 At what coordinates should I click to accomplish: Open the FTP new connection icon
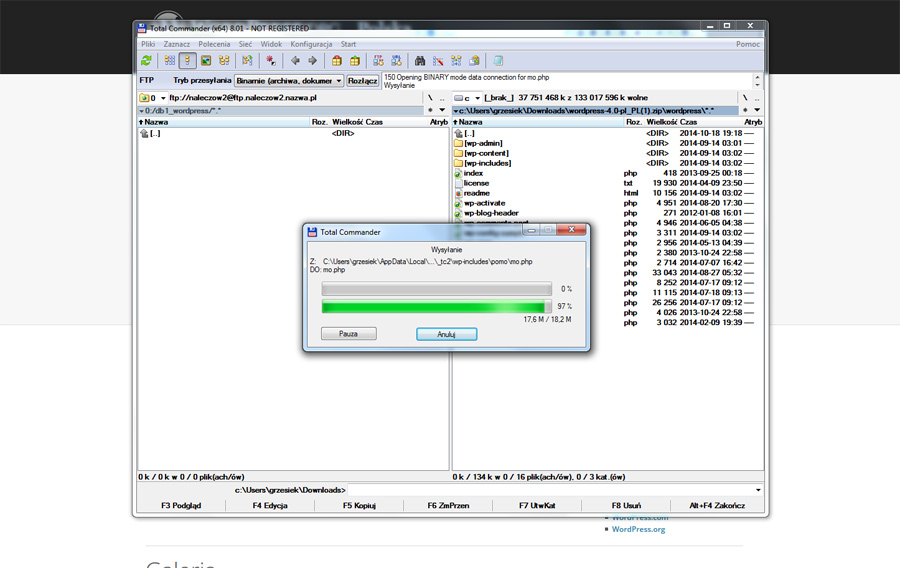click(396, 61)
